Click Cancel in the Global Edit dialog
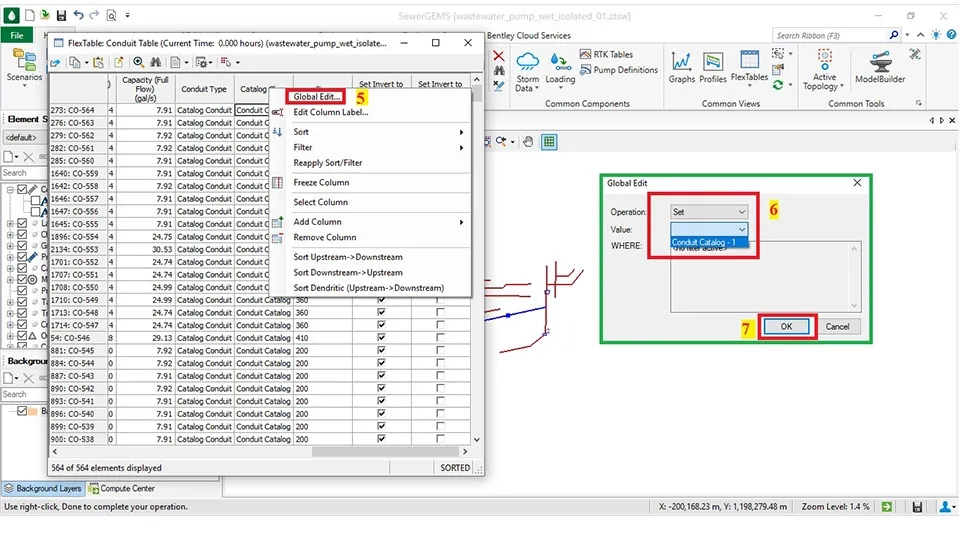This screenshot has width=960, height=548. tap(837, 327)
